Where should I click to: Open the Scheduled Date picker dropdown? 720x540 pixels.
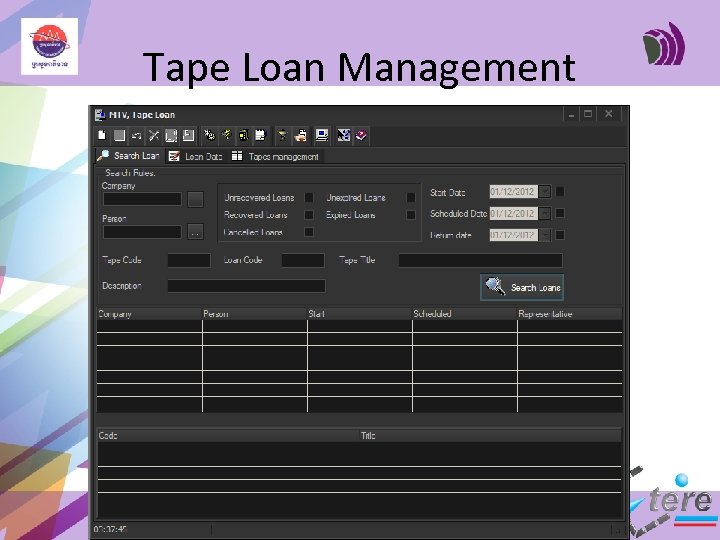(545, 213)
